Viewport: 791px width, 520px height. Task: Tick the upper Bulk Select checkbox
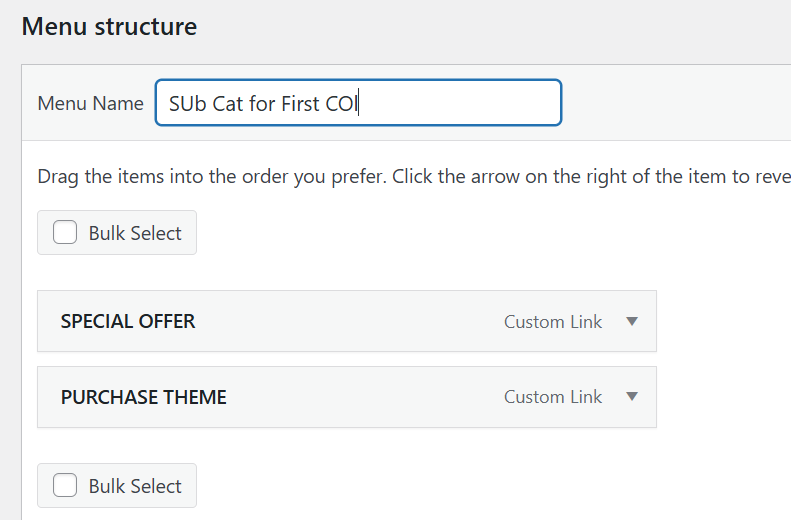click(65, 233)
